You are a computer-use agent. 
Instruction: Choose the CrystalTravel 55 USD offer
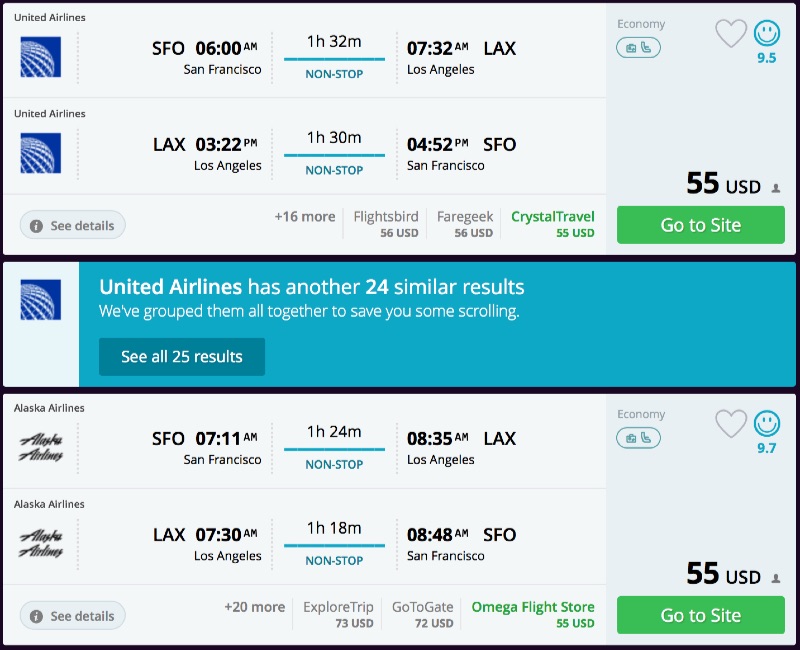tap(552, 224)
